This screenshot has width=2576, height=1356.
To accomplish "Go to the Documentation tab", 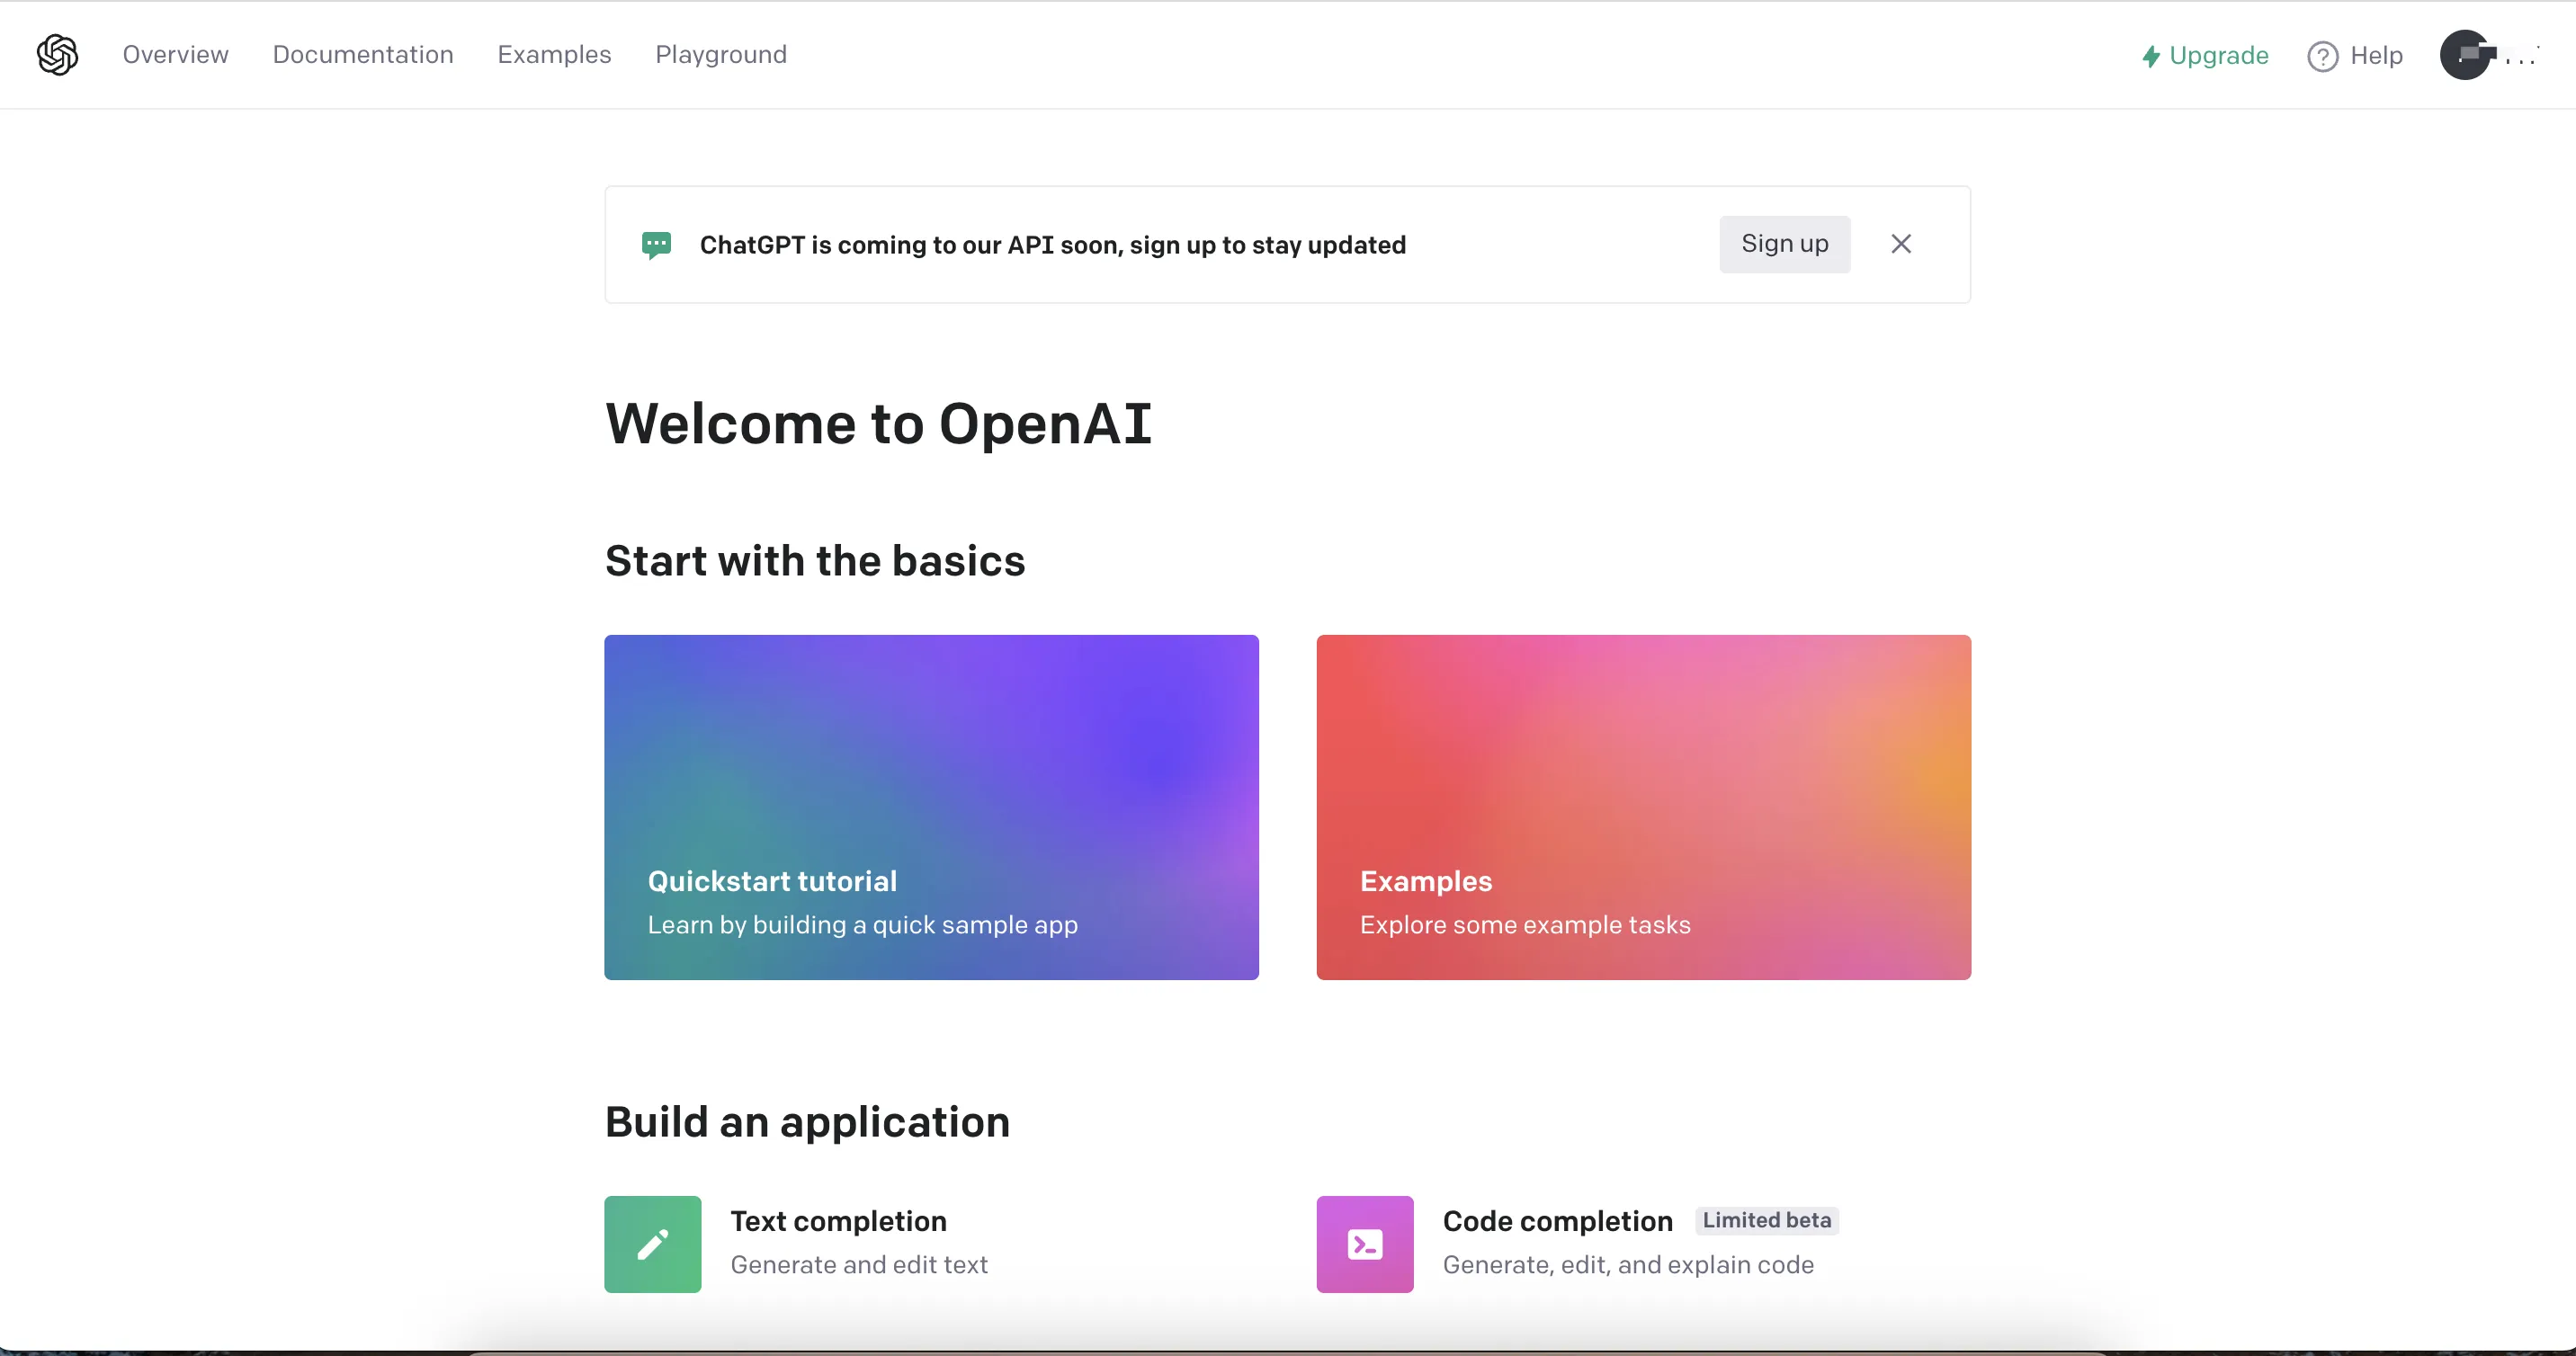I will pos(363,55).
